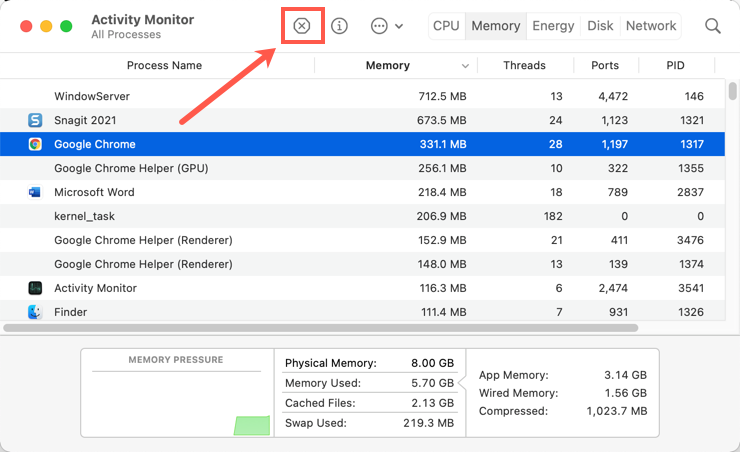
Task: Switch to the Network tab
Action: tap(651, 25)
